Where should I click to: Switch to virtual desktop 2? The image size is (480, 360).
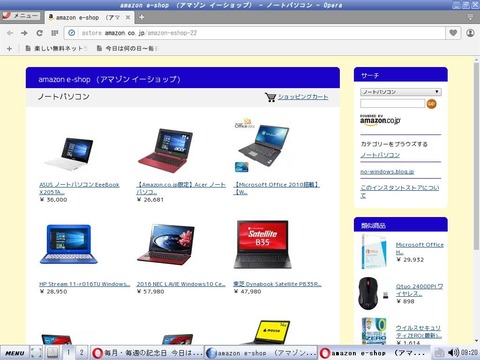coord(81,353)
